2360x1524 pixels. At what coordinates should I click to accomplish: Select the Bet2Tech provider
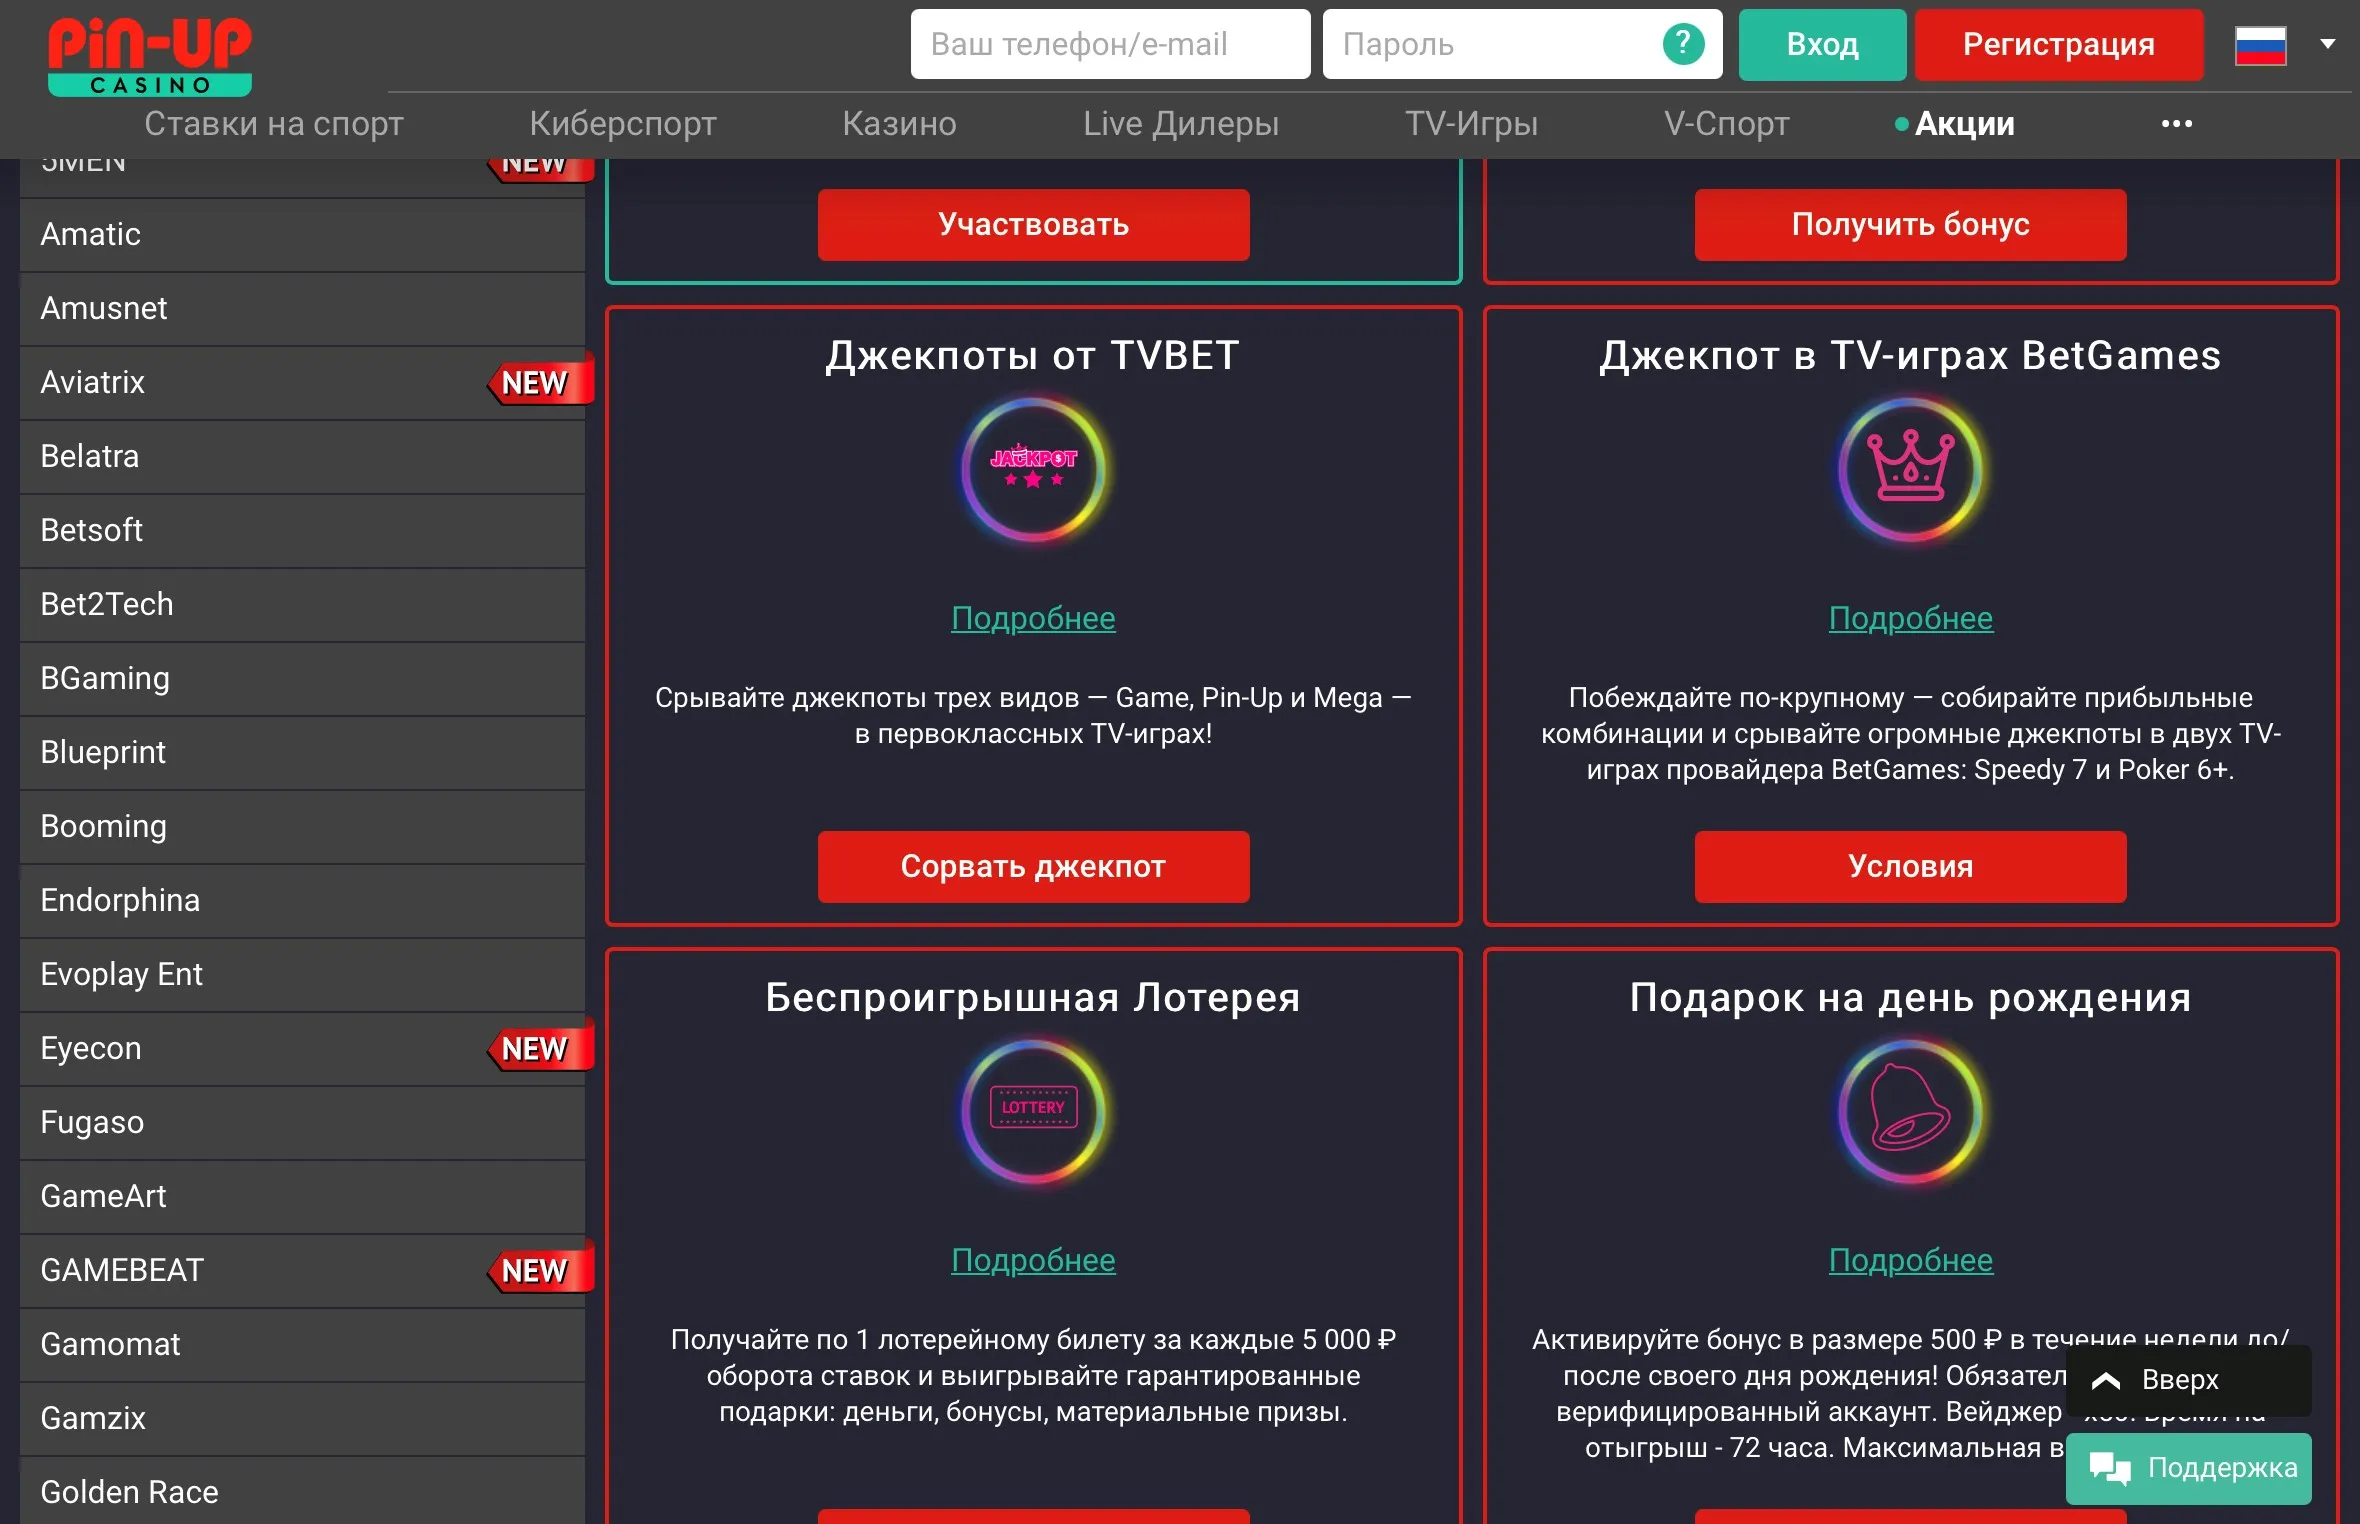pos(302,604)
